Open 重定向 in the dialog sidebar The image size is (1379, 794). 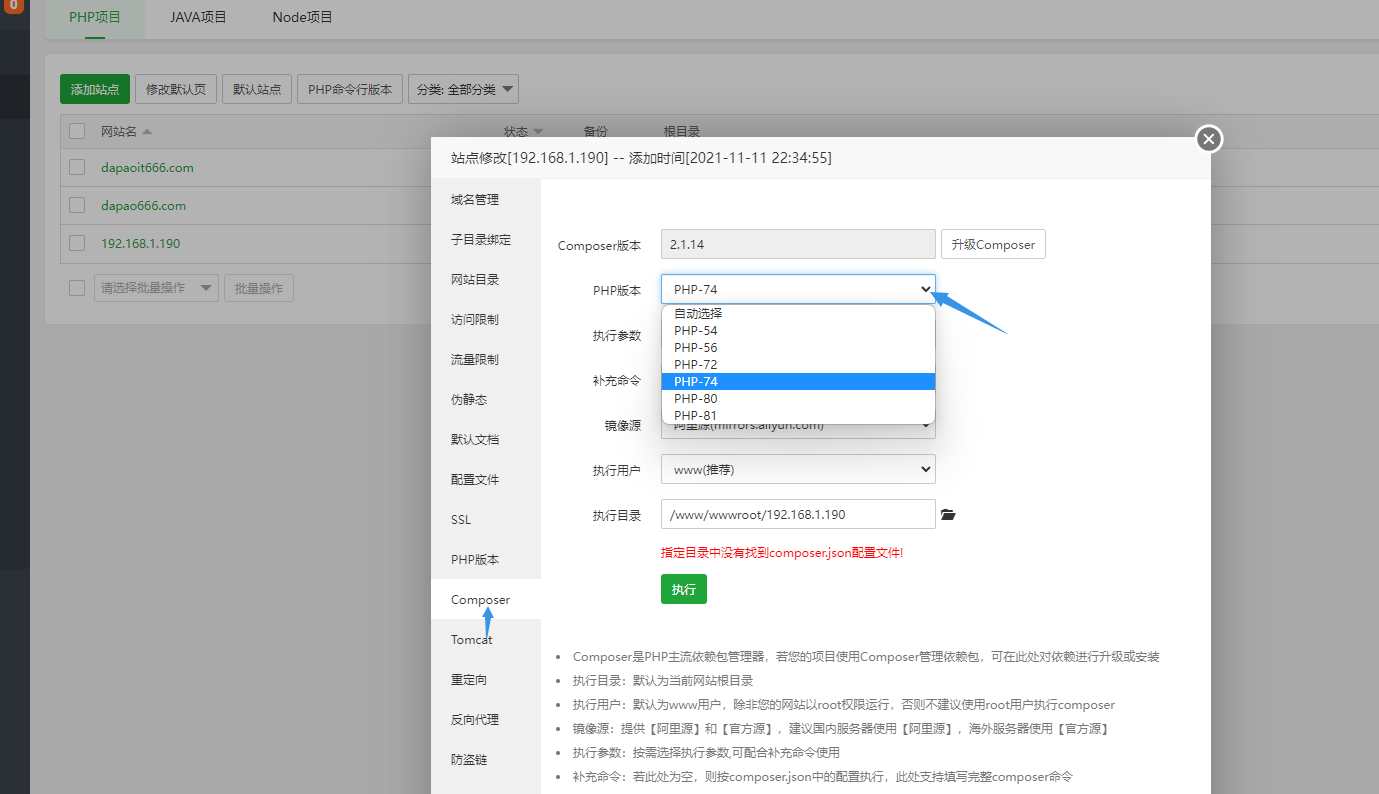pyautogui.click(x=486, y=680)
